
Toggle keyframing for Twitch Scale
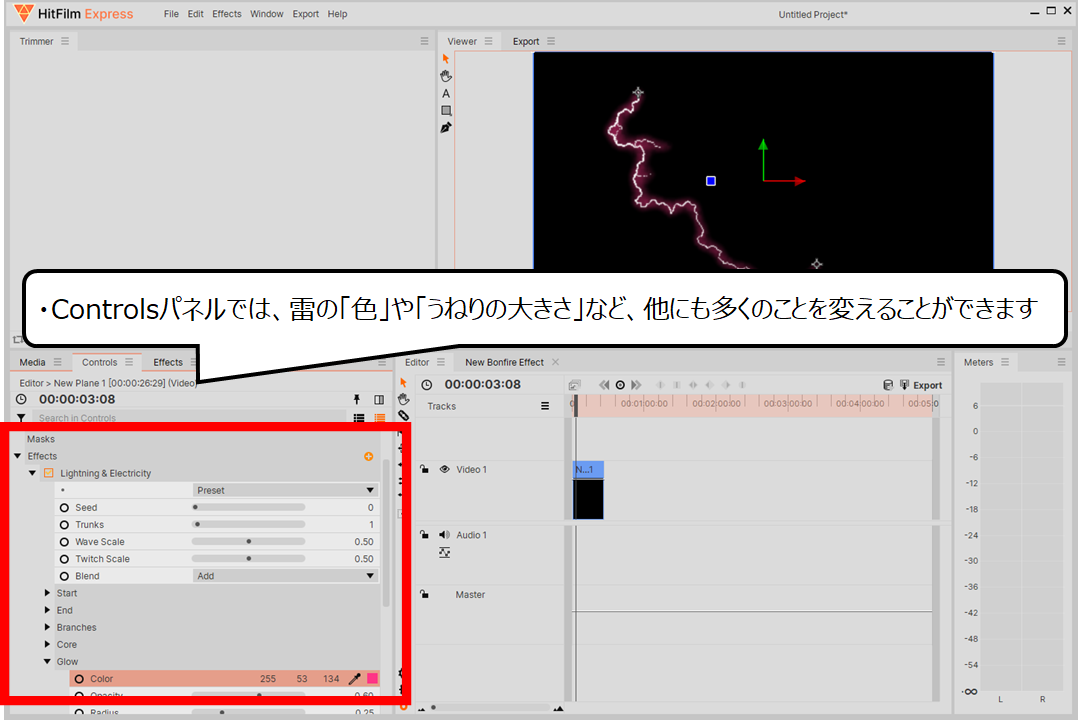[x=65, y=559]
